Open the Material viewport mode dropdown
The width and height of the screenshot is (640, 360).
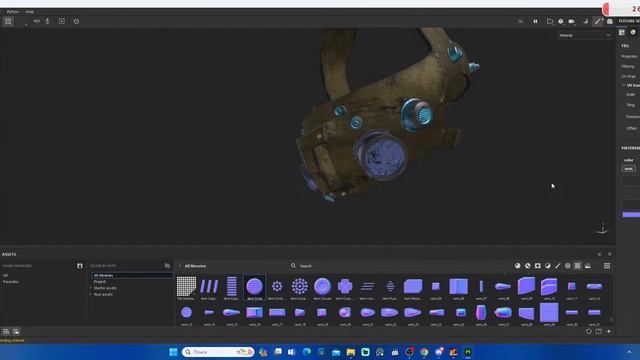point(584,36)
